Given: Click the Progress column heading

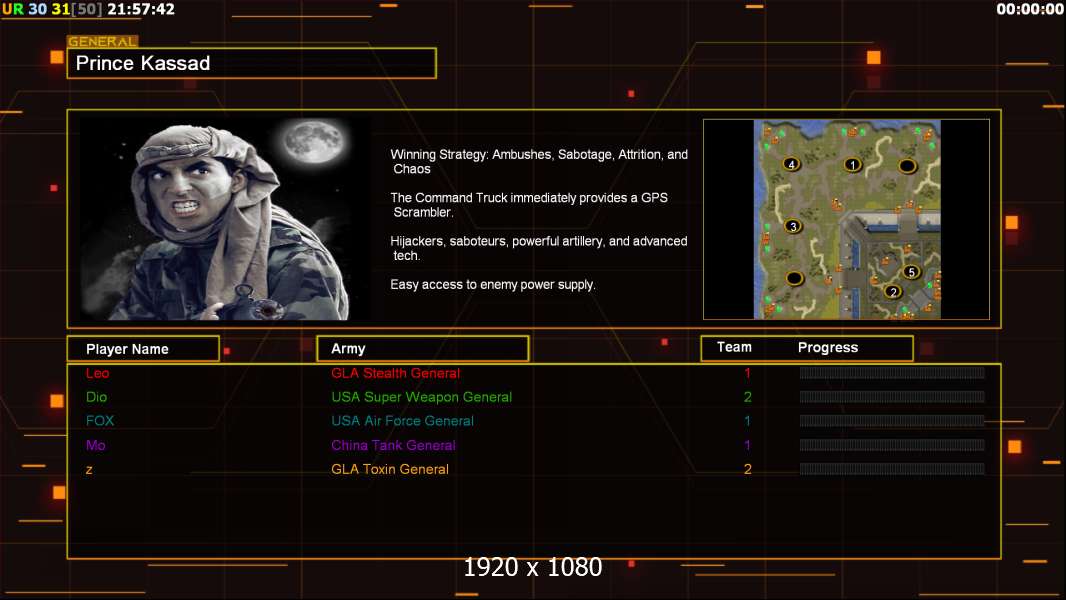Looking at the screenshot, I should tap(827, 347).
